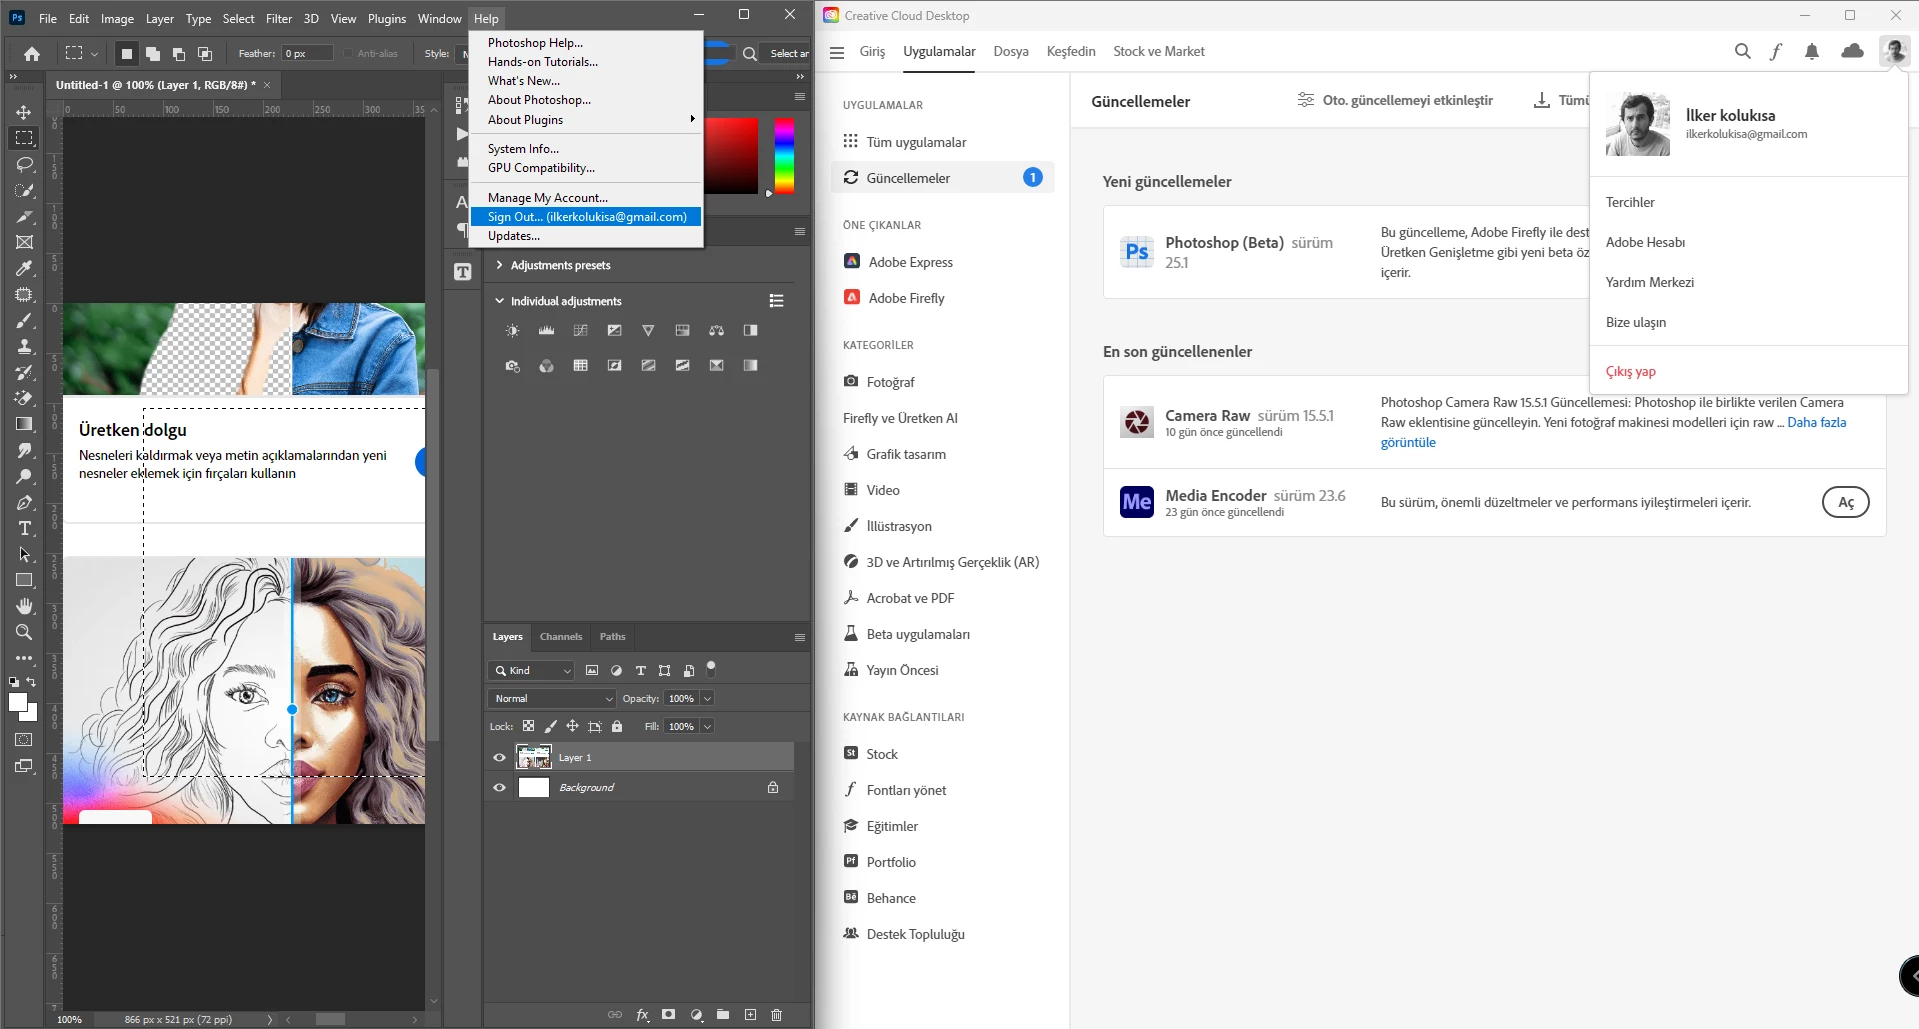Expand the About Plugins submenu
The image size is (1919, 1029).
(586, 120)
